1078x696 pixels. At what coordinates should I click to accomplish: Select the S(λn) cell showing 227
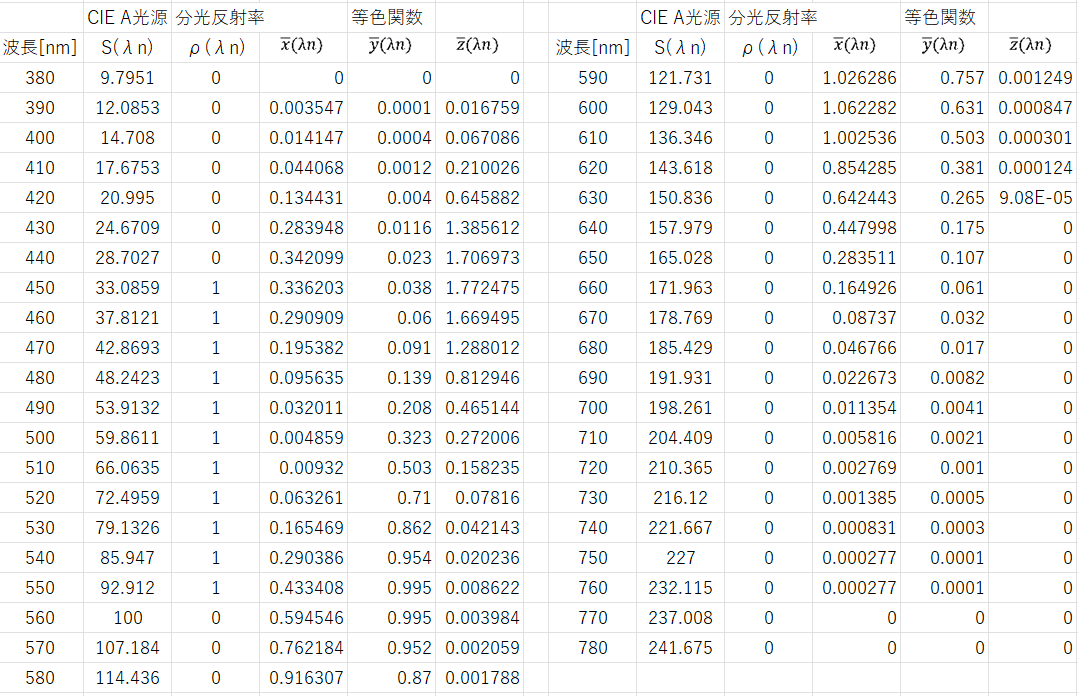(681, 558)
